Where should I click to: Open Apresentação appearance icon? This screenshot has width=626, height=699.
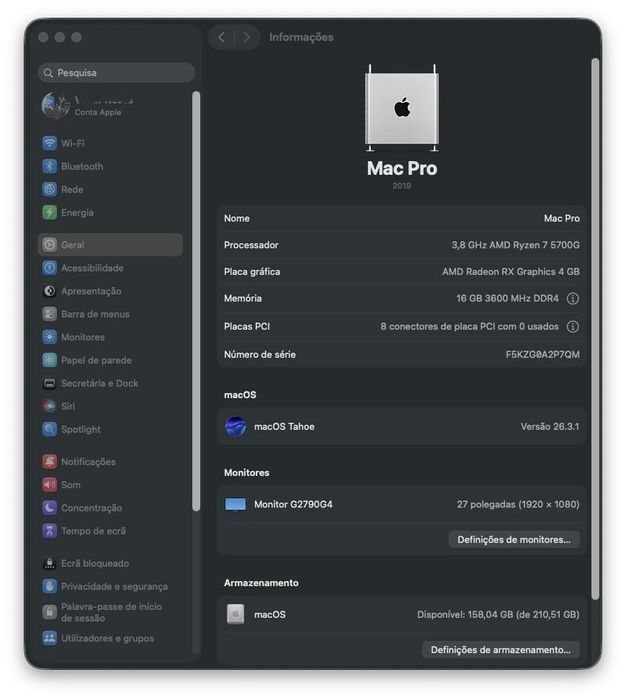click(x=49, y=291)
